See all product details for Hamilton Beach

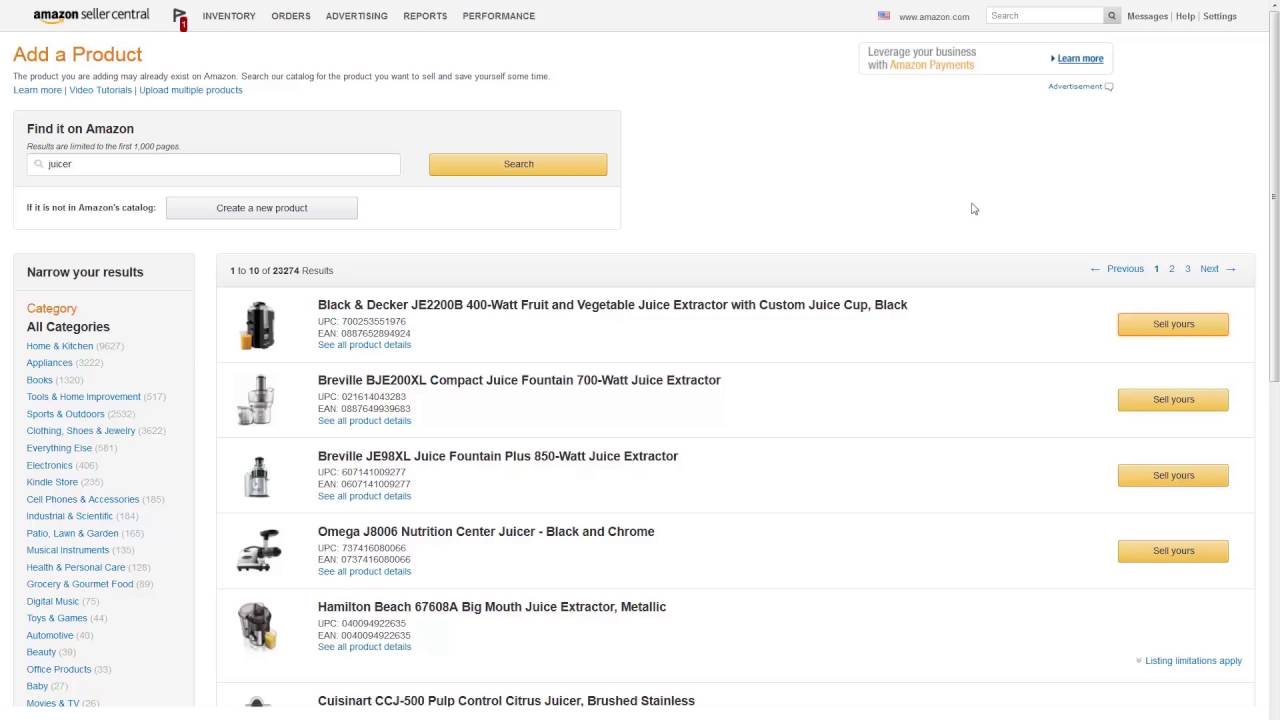(x=364, y=647)
